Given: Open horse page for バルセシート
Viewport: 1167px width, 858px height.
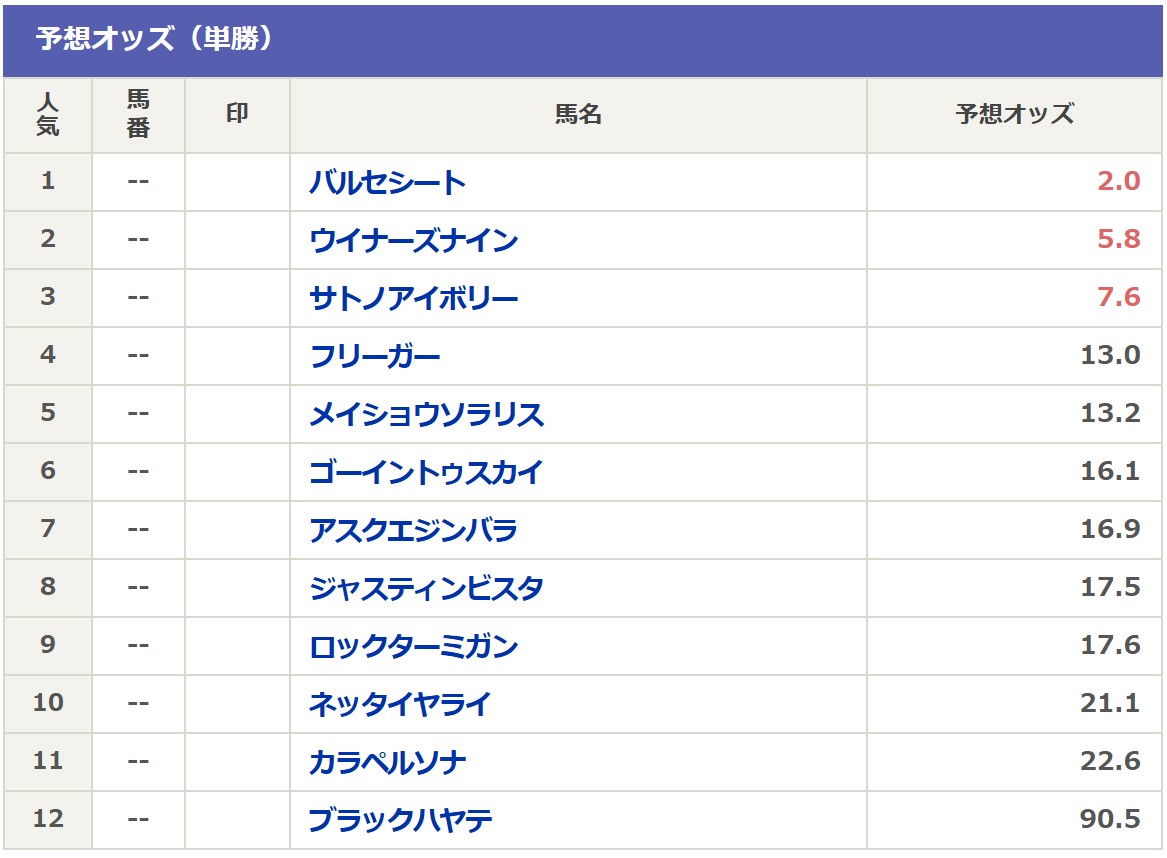Looking at the screenshot, I should pos(388,182).
